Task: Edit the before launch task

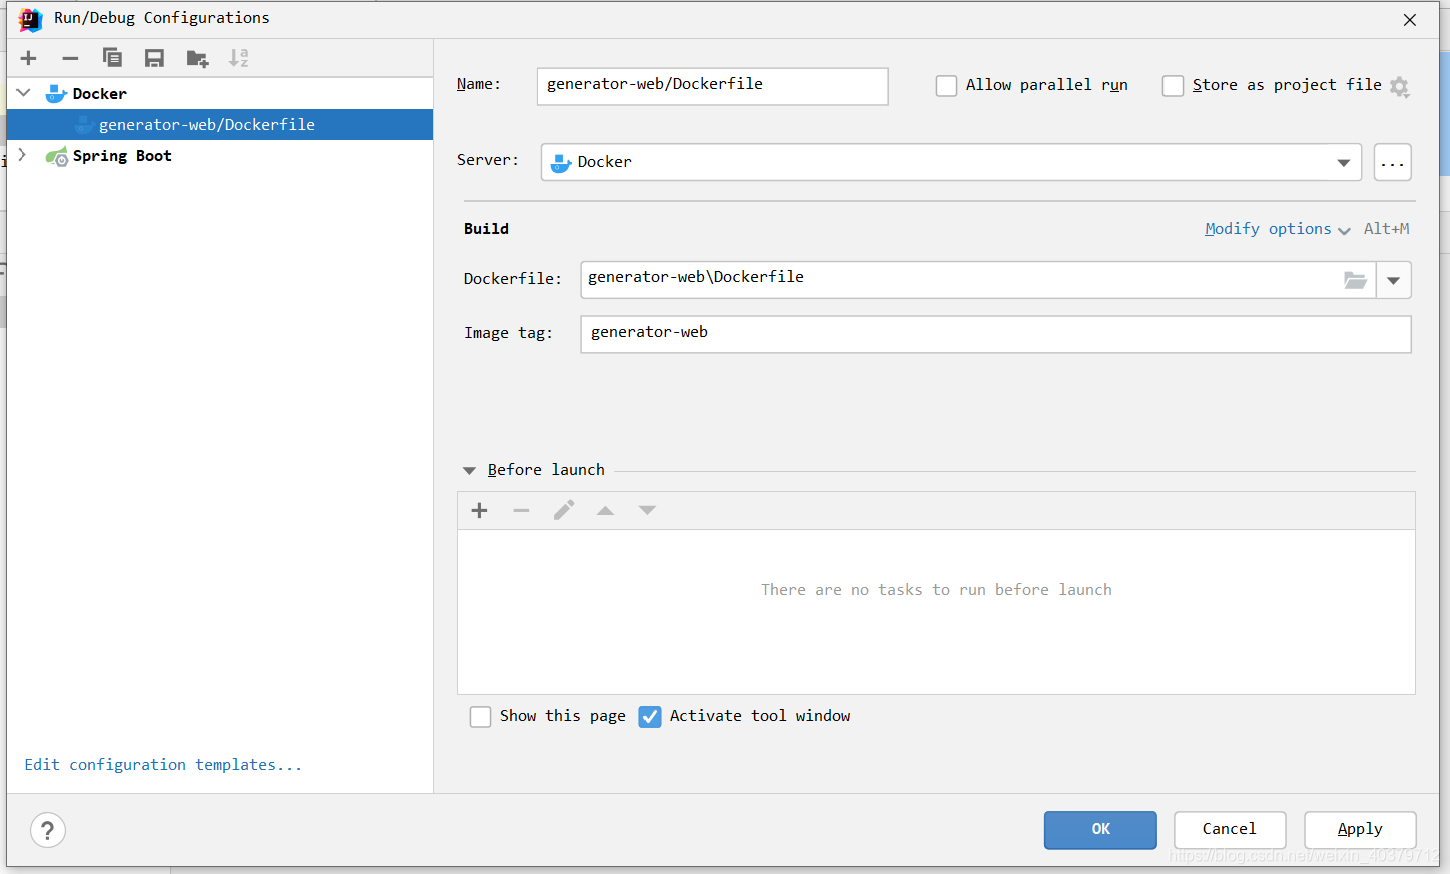Action: pyautogui.click(x=564, y=511)
